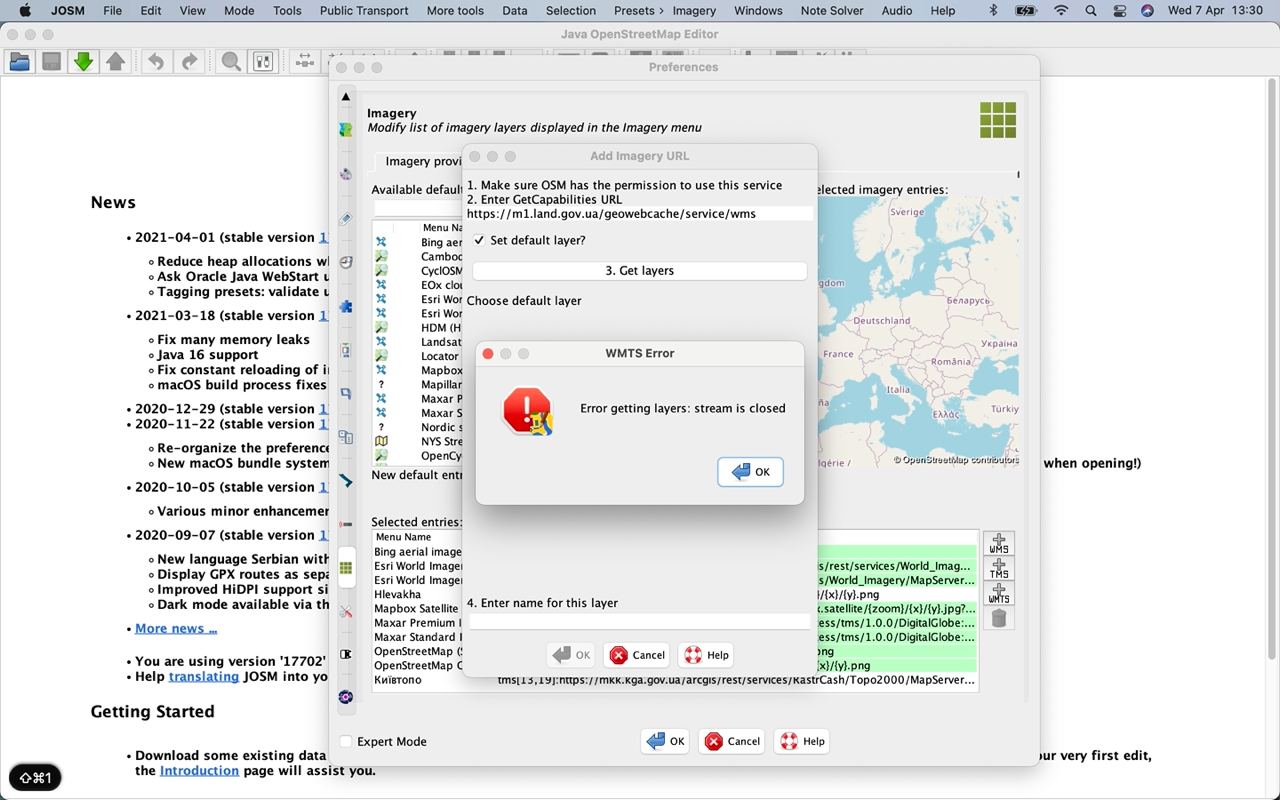The width and height of the screenshot is (1280, 800).
Task: Click the 'Menu Name' header of Selected entries
Action: pos(403,537)
